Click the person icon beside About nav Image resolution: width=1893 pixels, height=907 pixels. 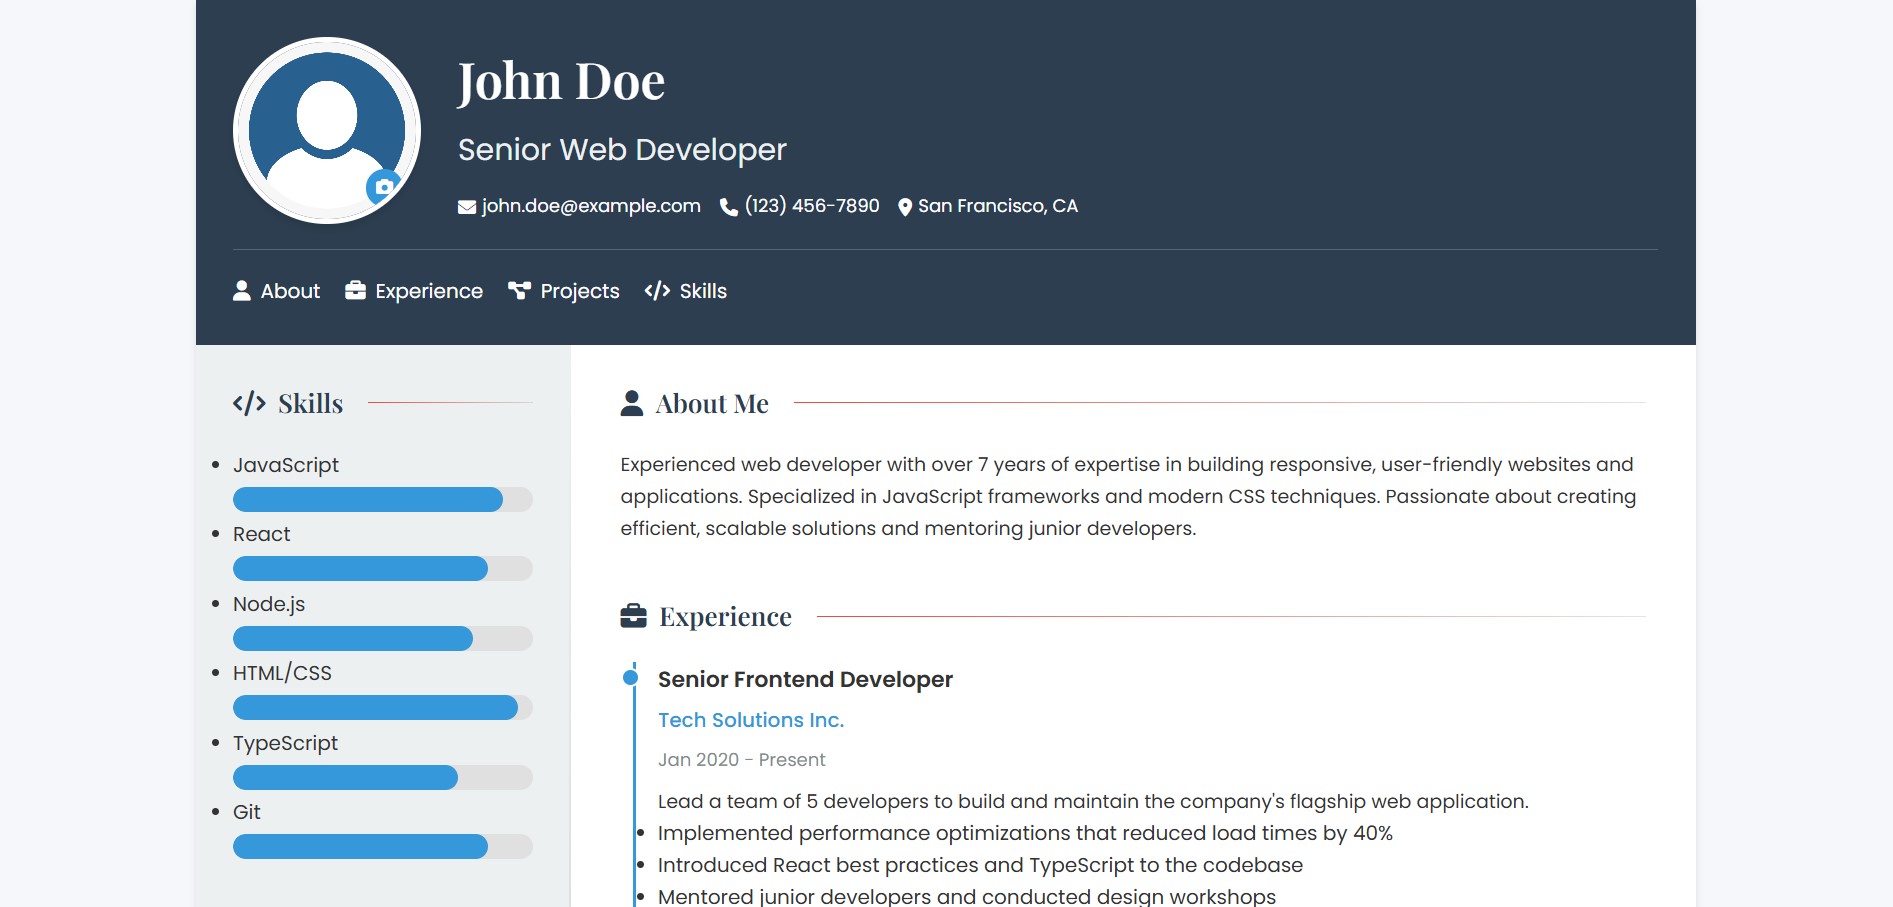tap(242, 291)
